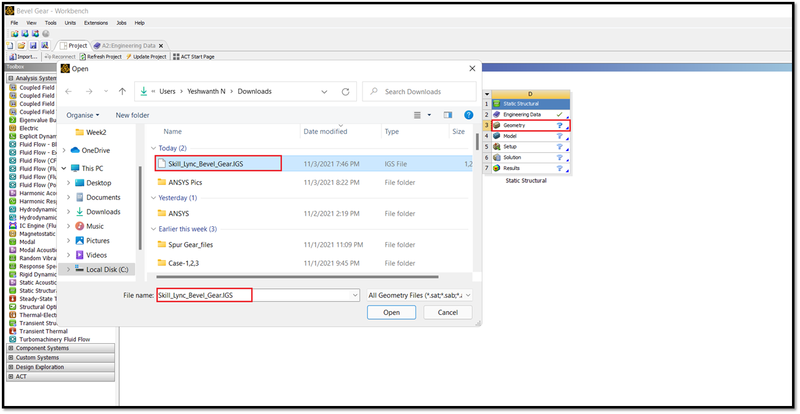
Task: Click the Import button in Workbench toolbar
Action: tap(23, 57)
